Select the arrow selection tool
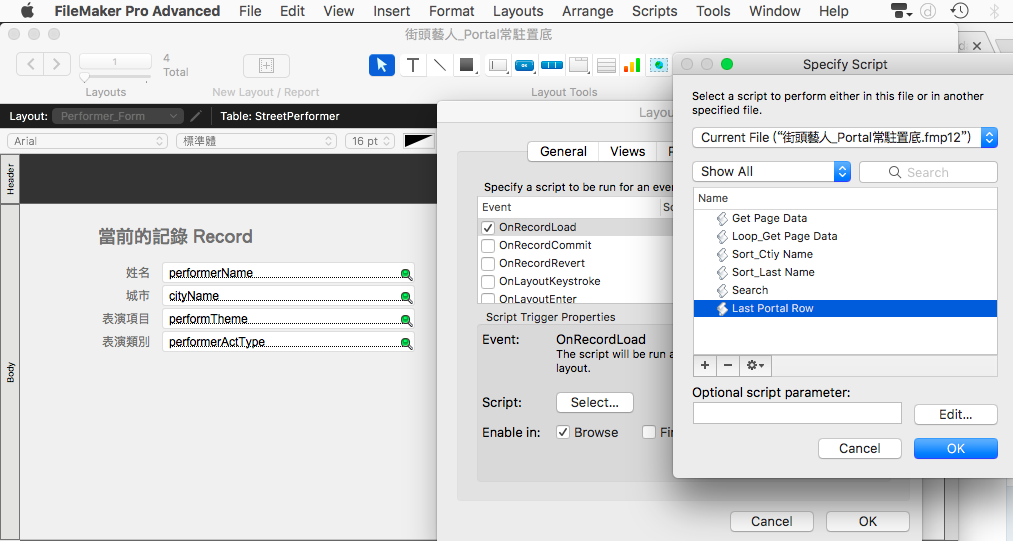 tap(382, 65)
